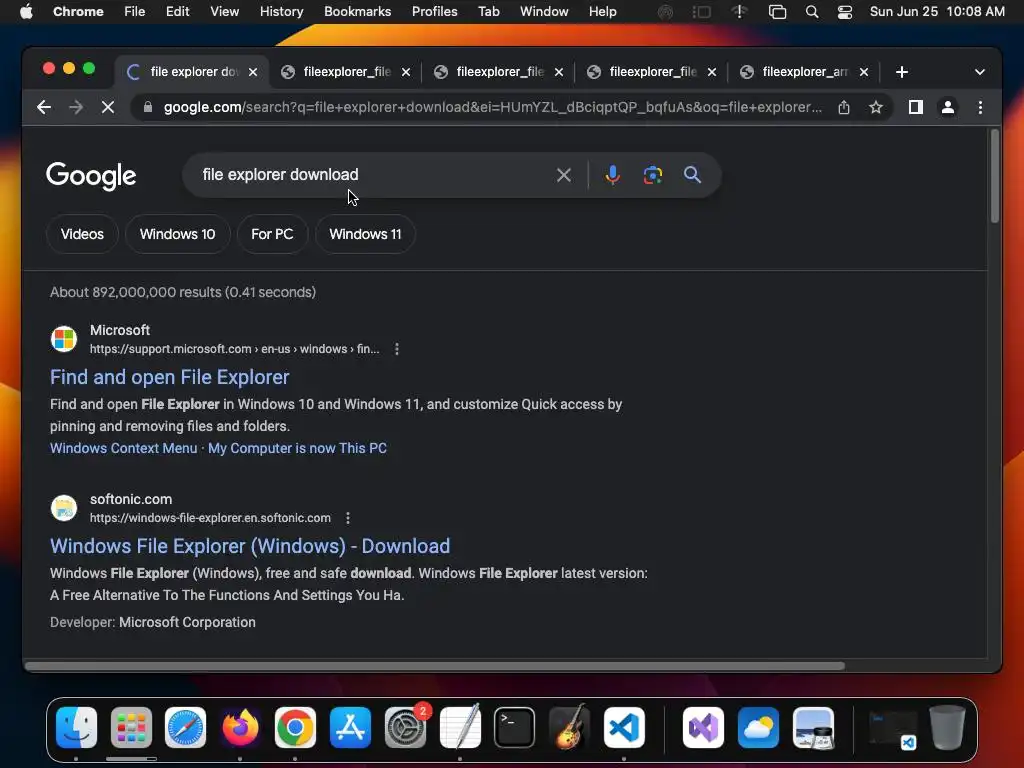Viewport: 1024px width, 768px height.
Task: Open Trash in the Dock
Action: (947, 728)
